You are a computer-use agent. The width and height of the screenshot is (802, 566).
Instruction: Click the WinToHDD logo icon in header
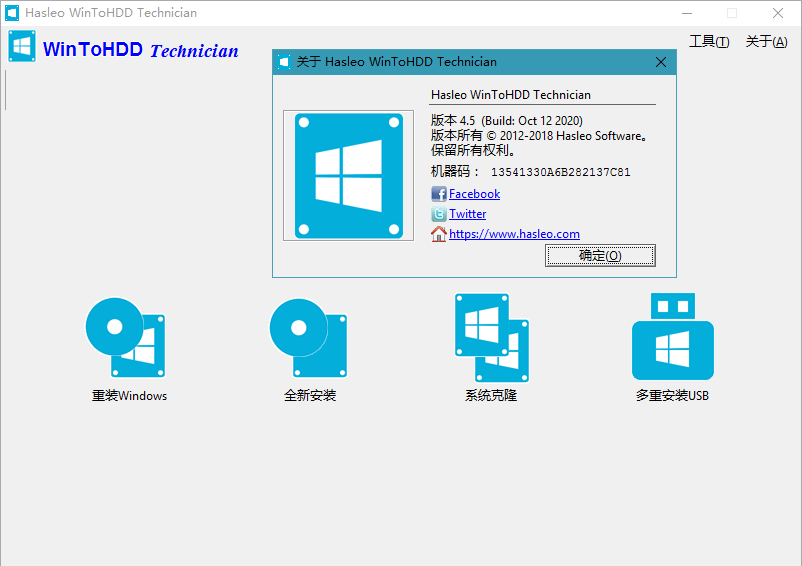(22, 46)
